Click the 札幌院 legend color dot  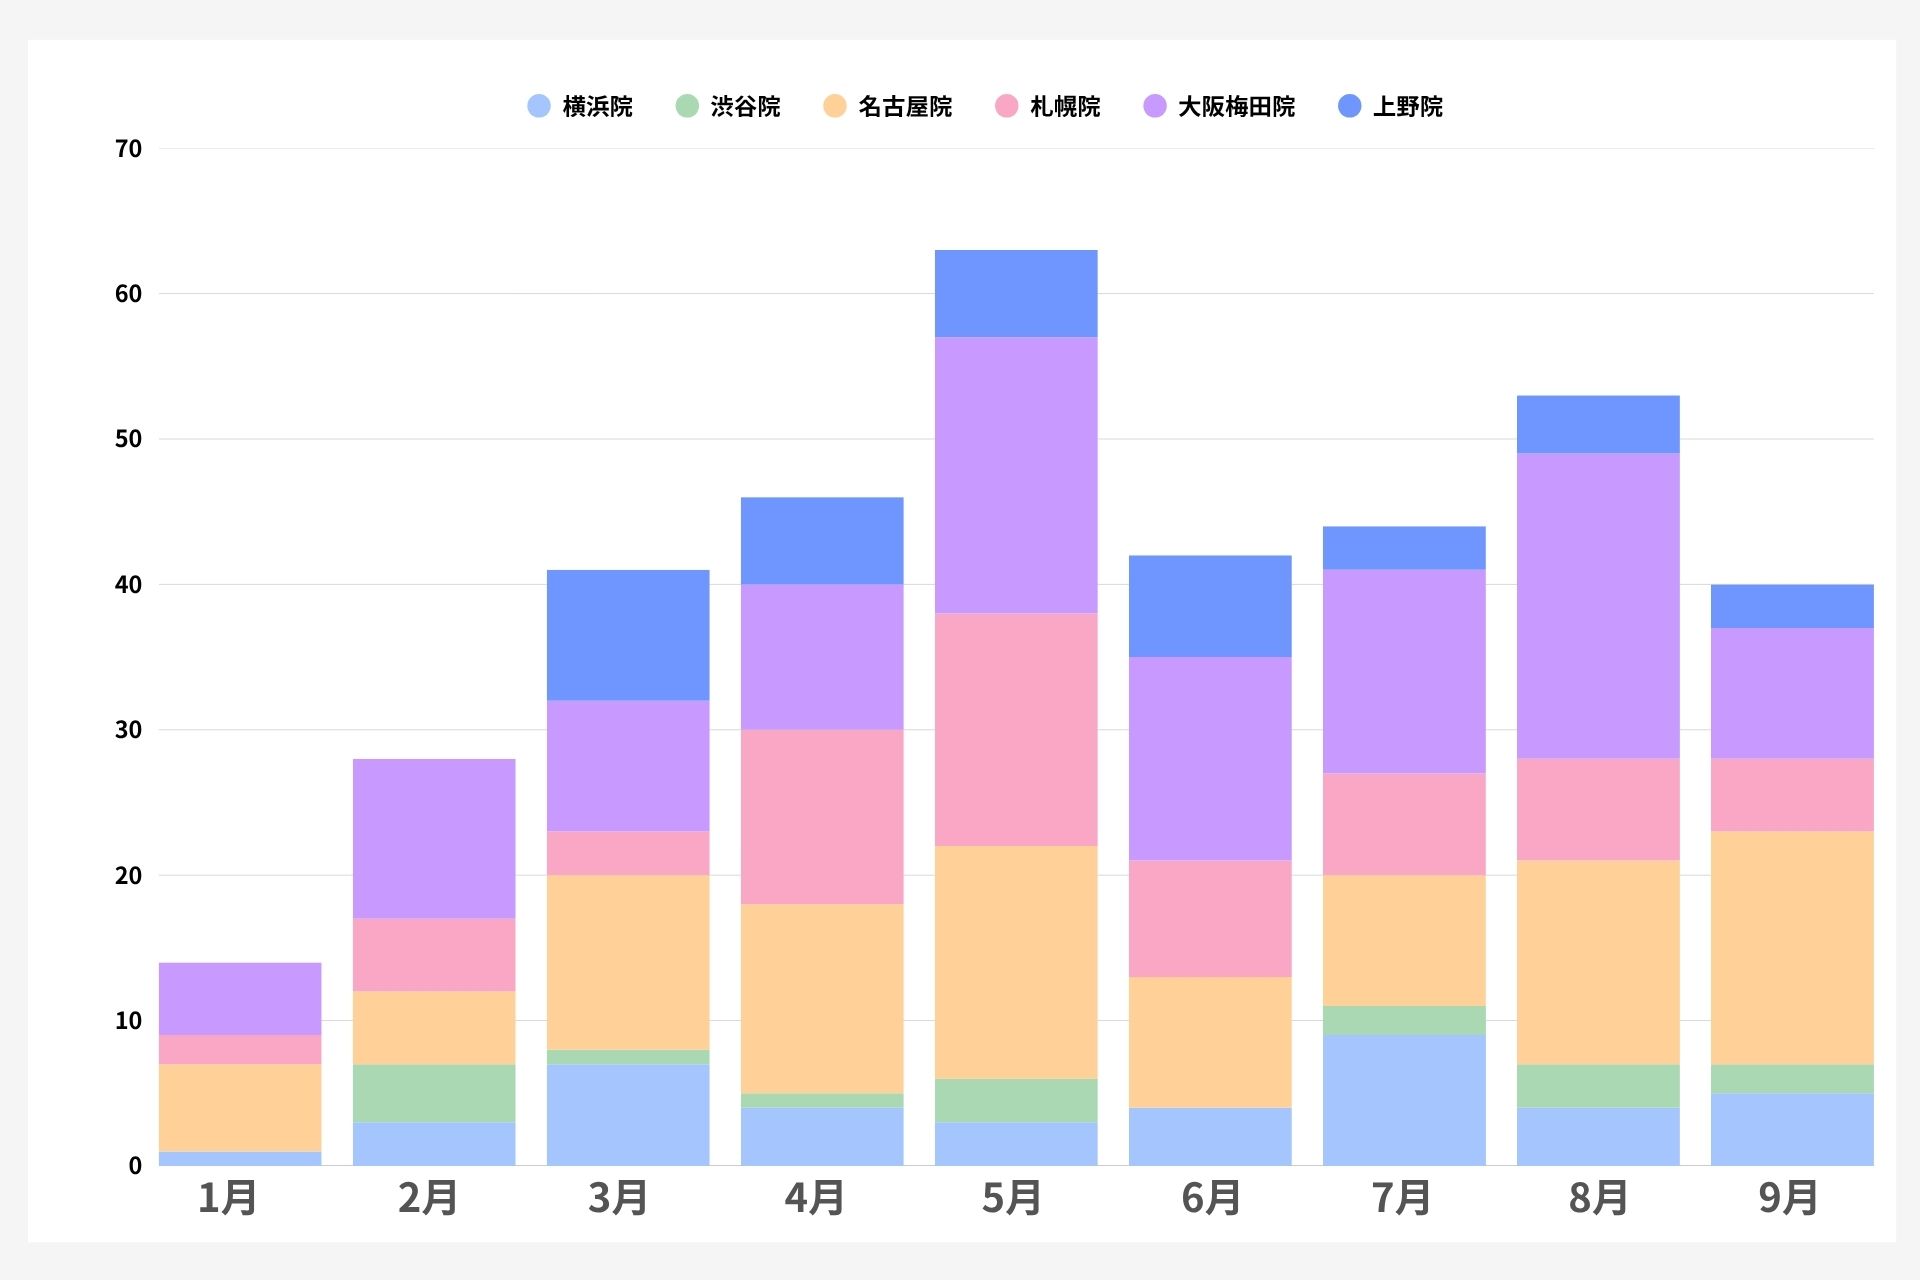click(1007, 106)
